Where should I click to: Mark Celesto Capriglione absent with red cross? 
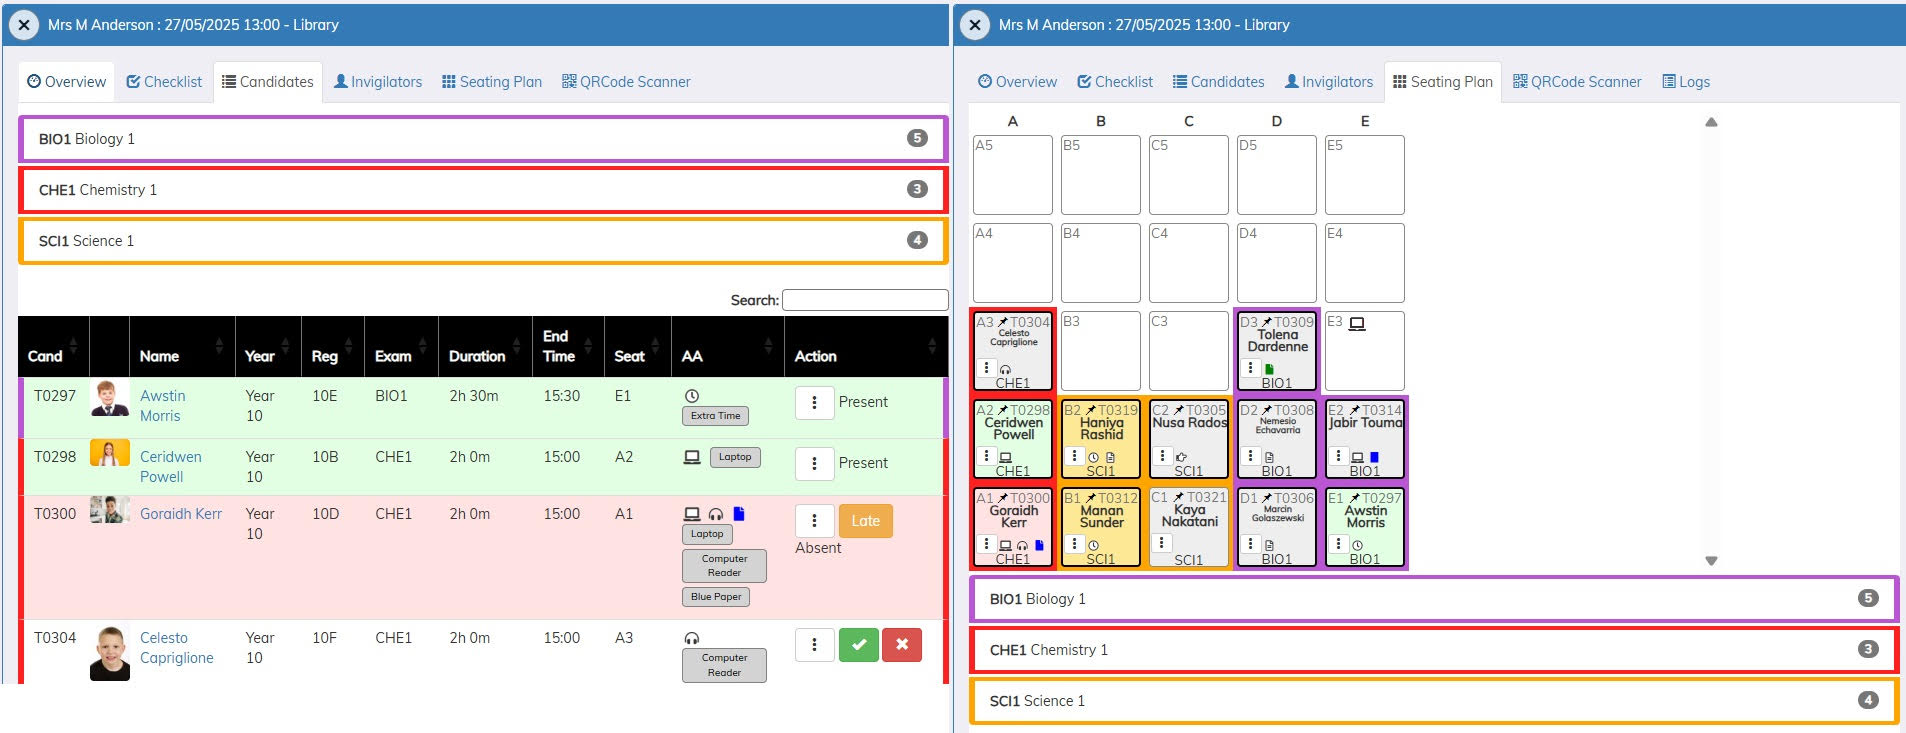(x=901, y=645)
